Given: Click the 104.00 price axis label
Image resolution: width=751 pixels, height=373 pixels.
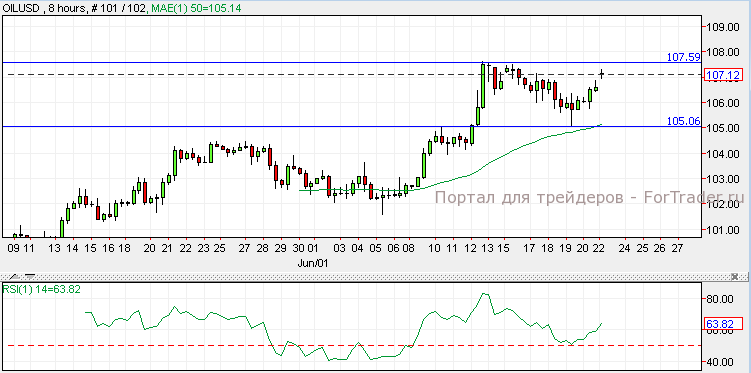Looking at the screenshot, I should coord(723,154).
